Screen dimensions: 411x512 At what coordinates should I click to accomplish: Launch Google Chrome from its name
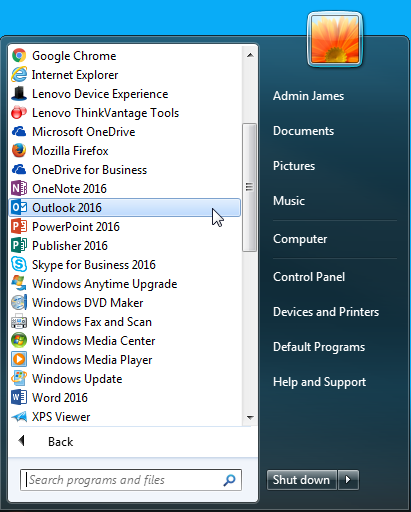coord(74,56)
